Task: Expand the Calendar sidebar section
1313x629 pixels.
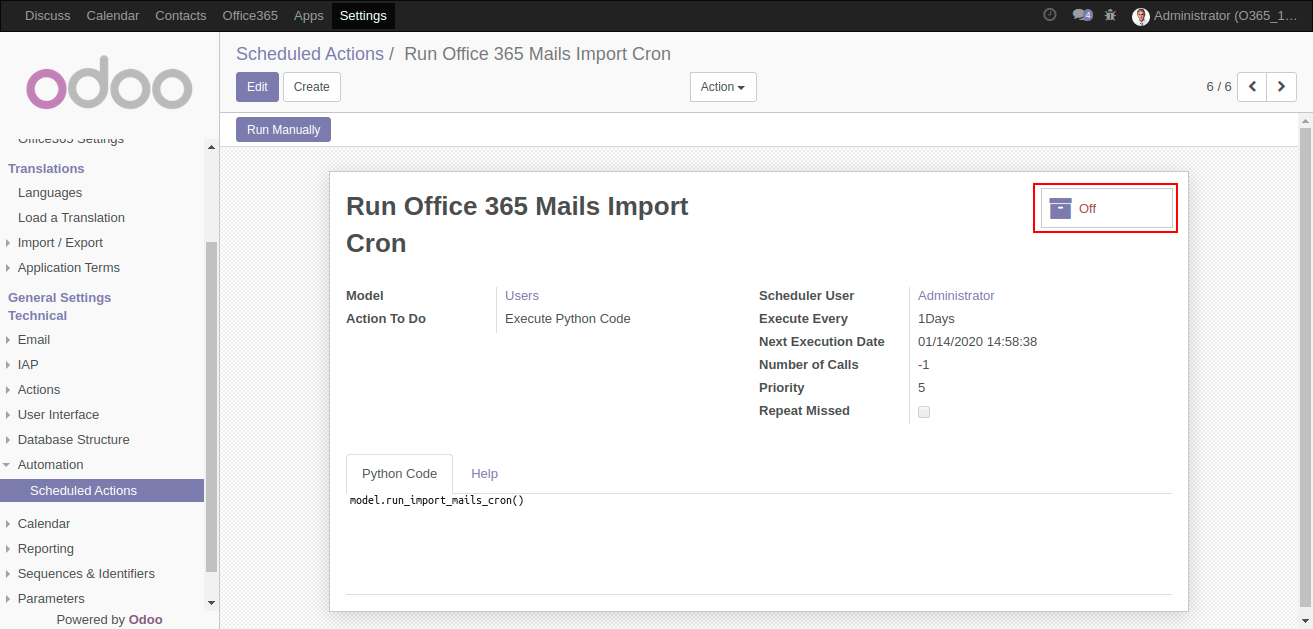Action: (44, 524)
